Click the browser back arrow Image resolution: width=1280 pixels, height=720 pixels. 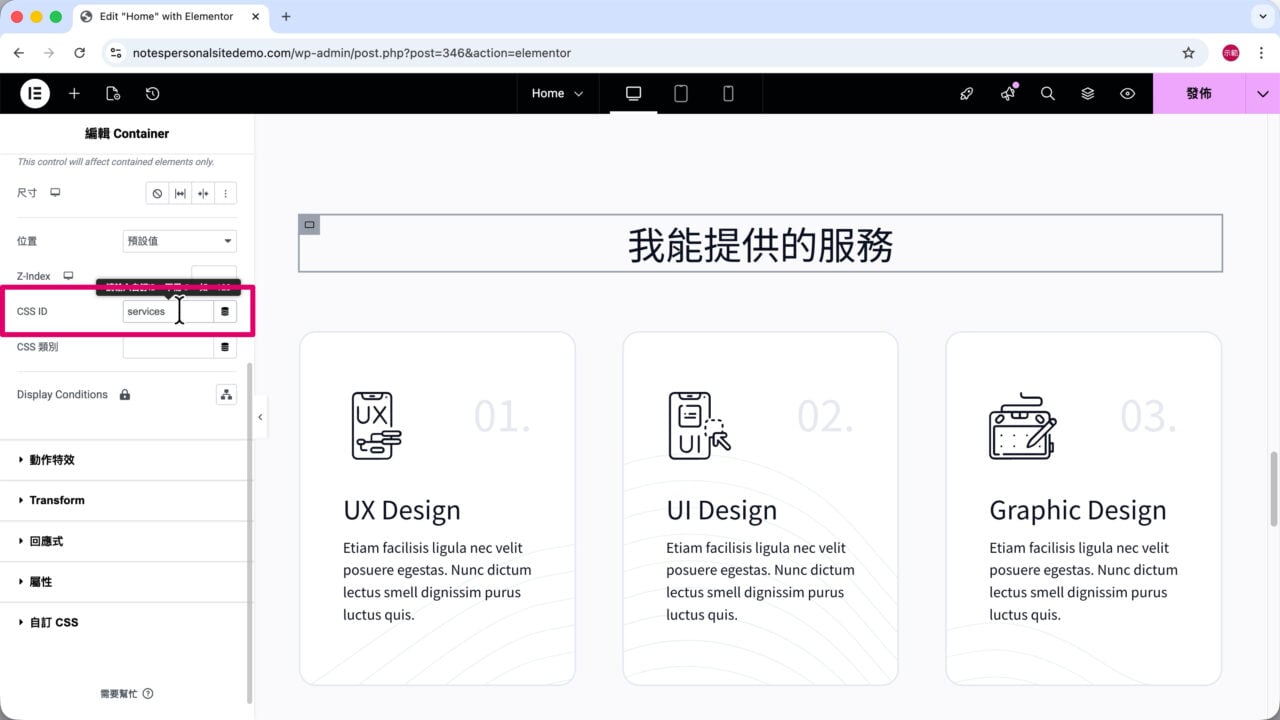(19, 53)
